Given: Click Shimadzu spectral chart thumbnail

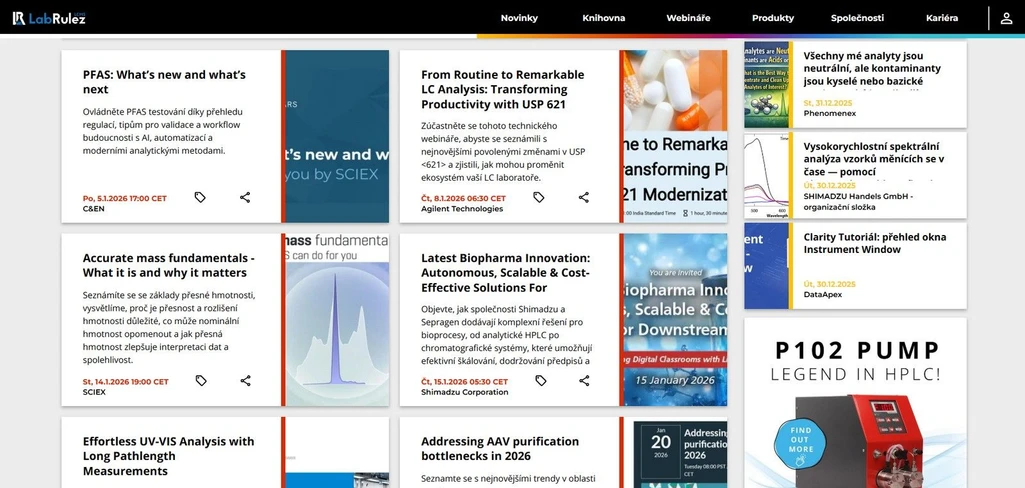Looking at the screenshot, I should [x=766, y=175].
